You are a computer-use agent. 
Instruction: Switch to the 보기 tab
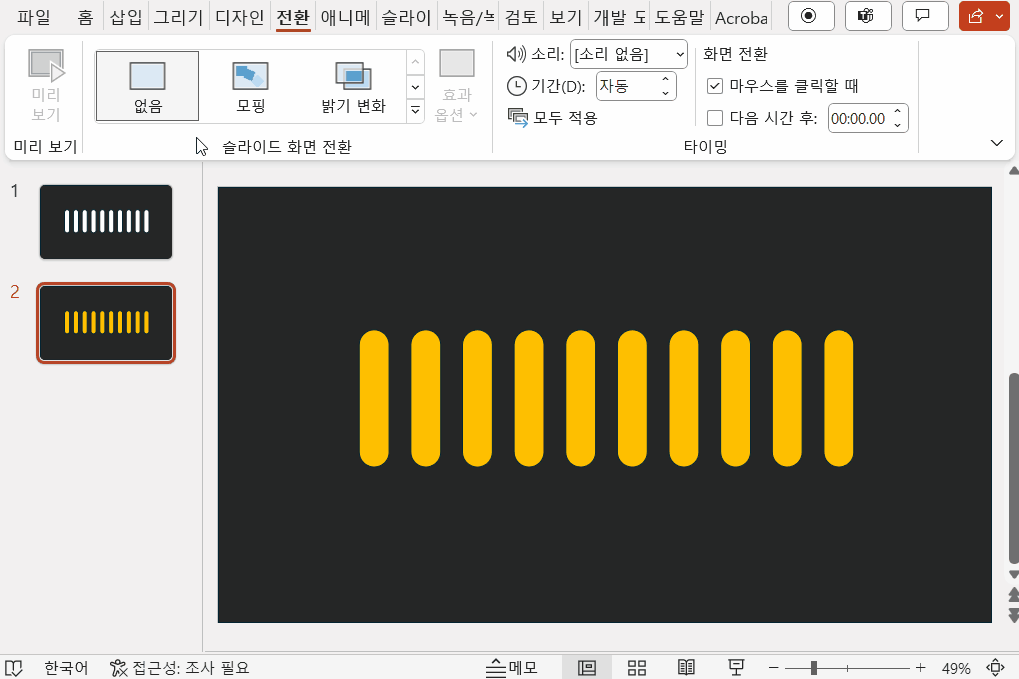click(565, 17)
